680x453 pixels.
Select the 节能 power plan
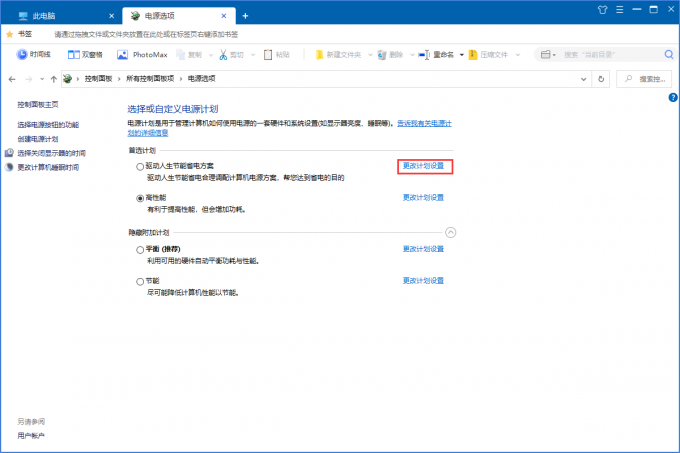tap(140, 281)
